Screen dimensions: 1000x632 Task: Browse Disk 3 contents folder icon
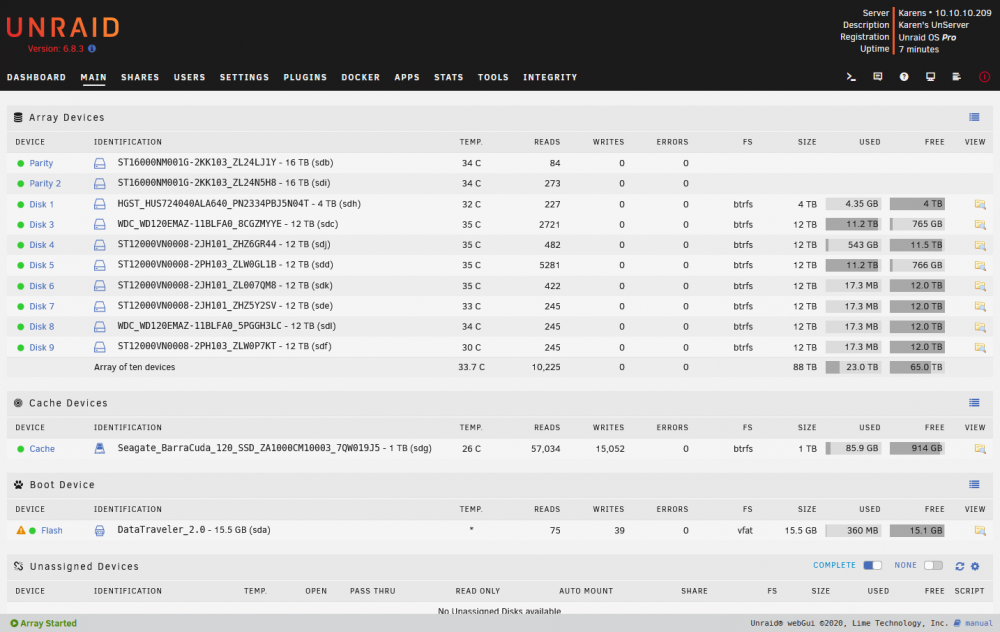click(980, 224)
